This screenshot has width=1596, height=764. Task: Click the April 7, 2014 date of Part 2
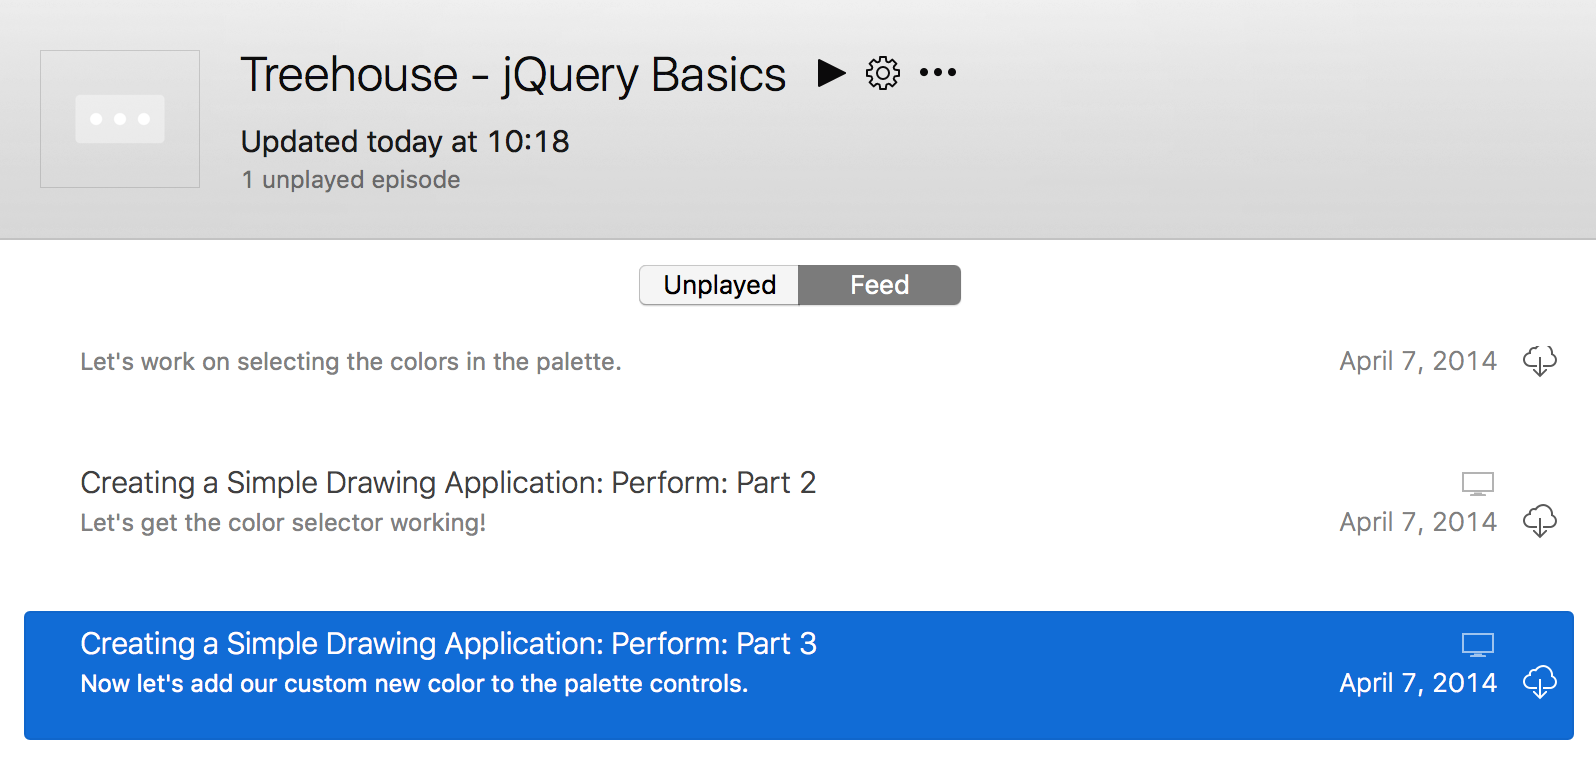1418,522
